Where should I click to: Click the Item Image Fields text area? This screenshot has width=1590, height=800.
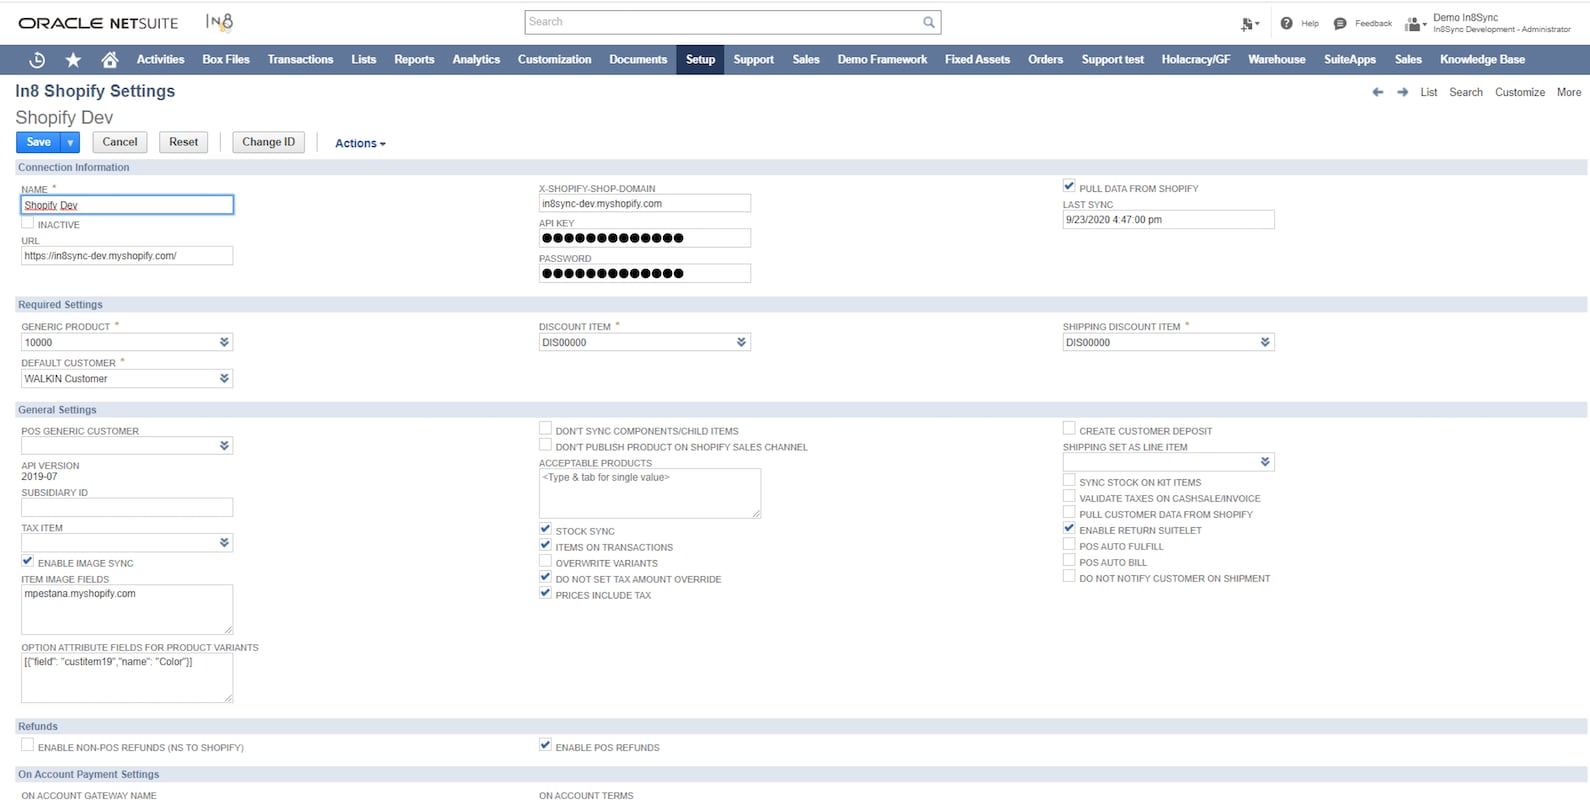click(127, 609)
